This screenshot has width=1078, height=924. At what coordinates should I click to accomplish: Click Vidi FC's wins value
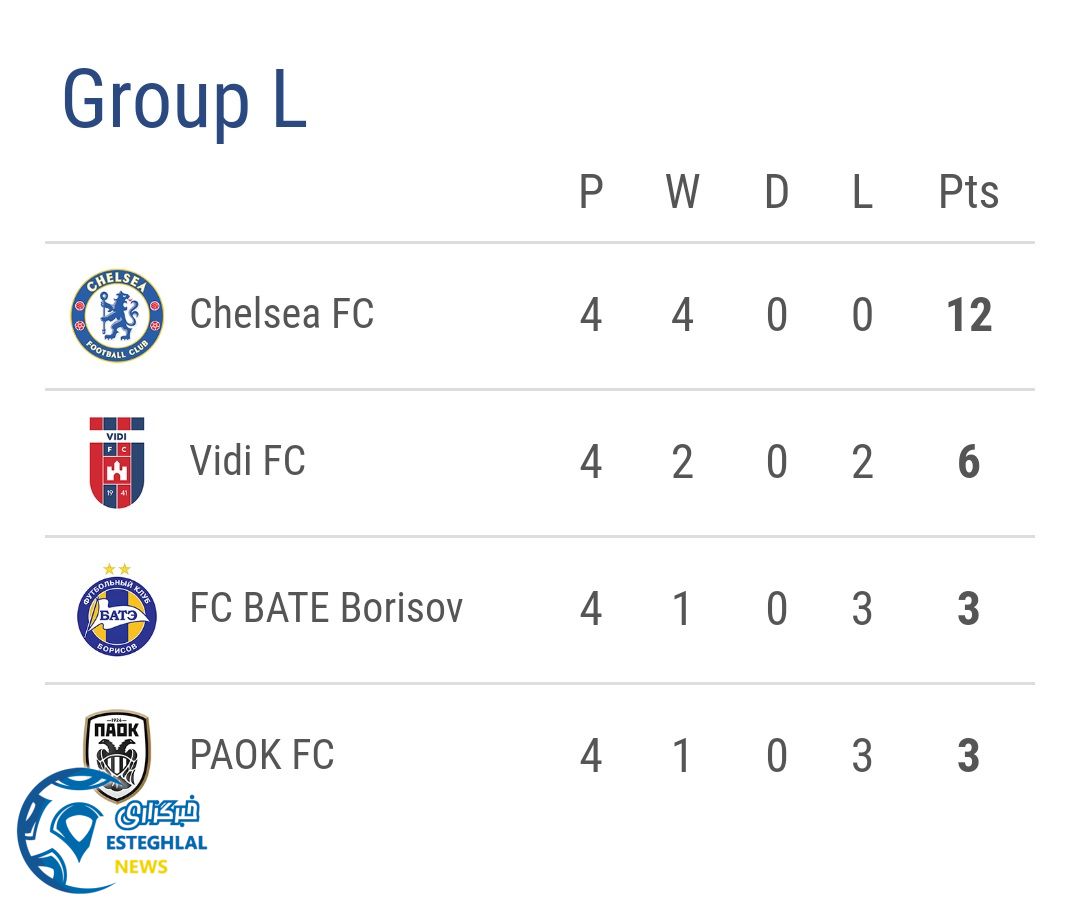coord(682,463)
